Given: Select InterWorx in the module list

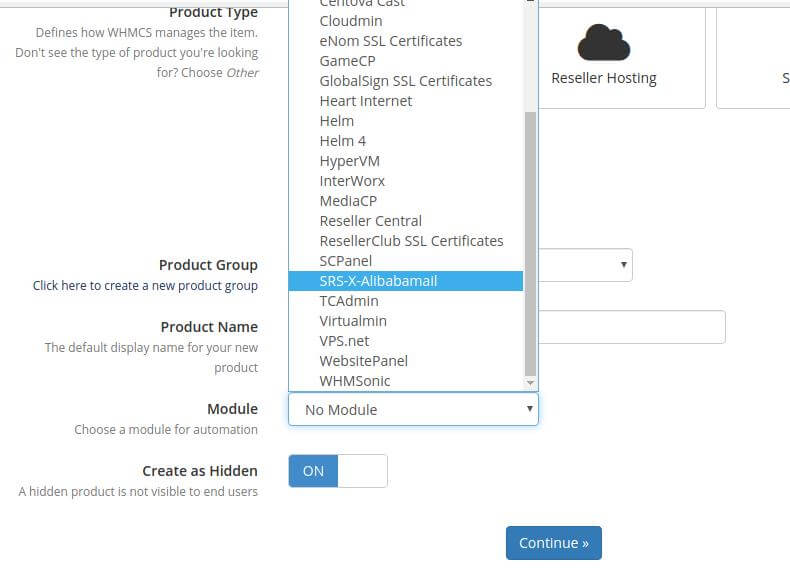Looking at the screenshot, I should [406, 181].
